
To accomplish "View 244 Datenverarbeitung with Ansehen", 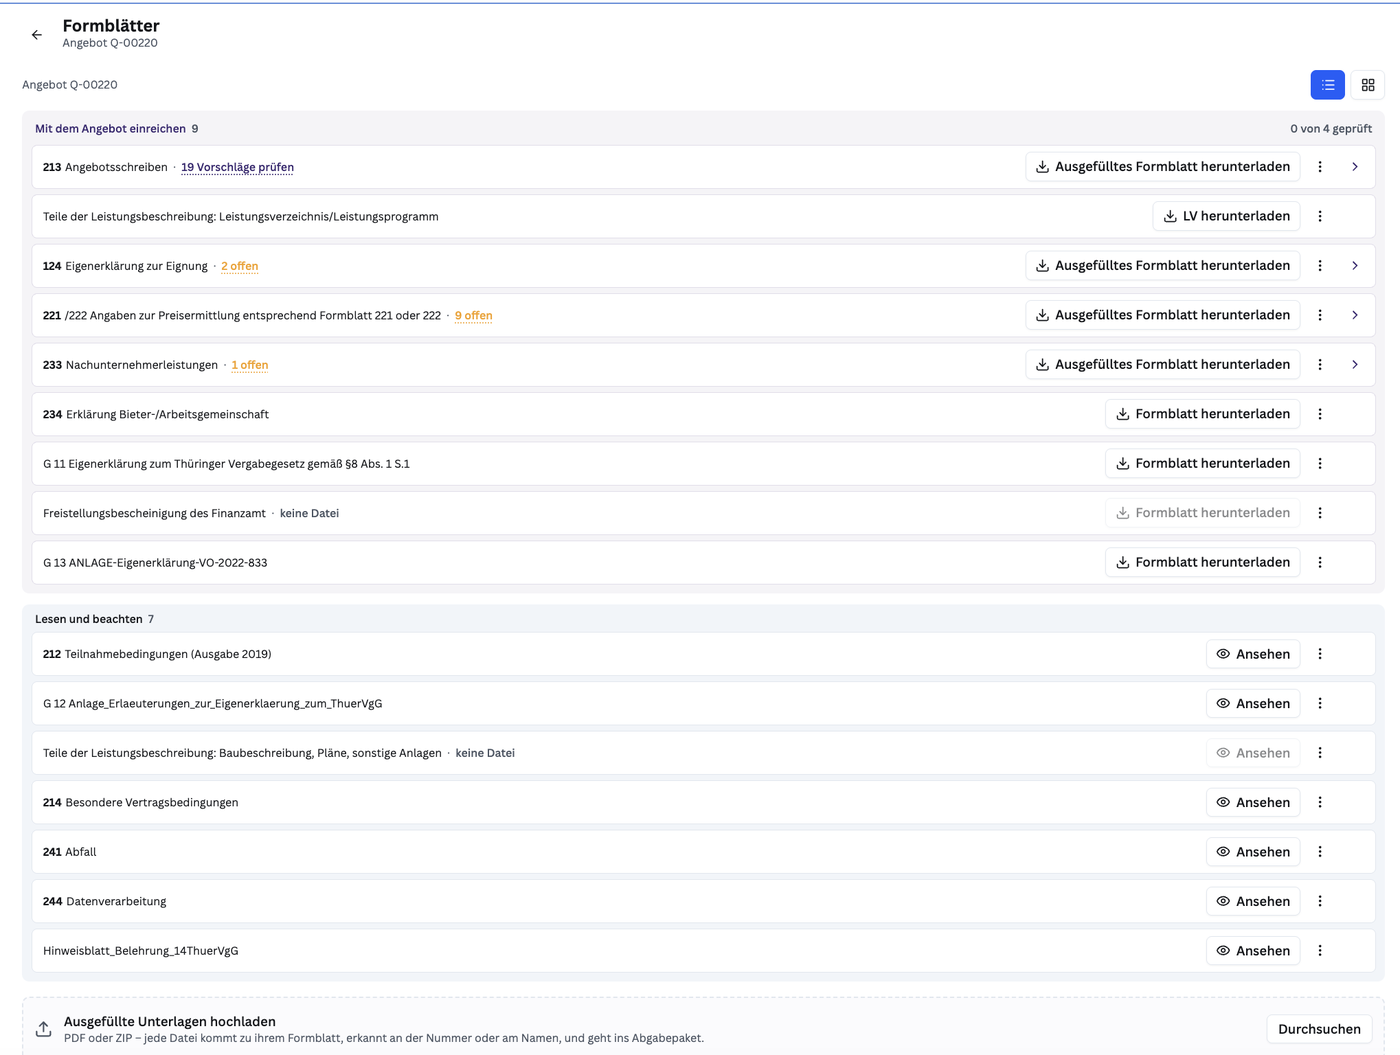I will (1253, 902).
